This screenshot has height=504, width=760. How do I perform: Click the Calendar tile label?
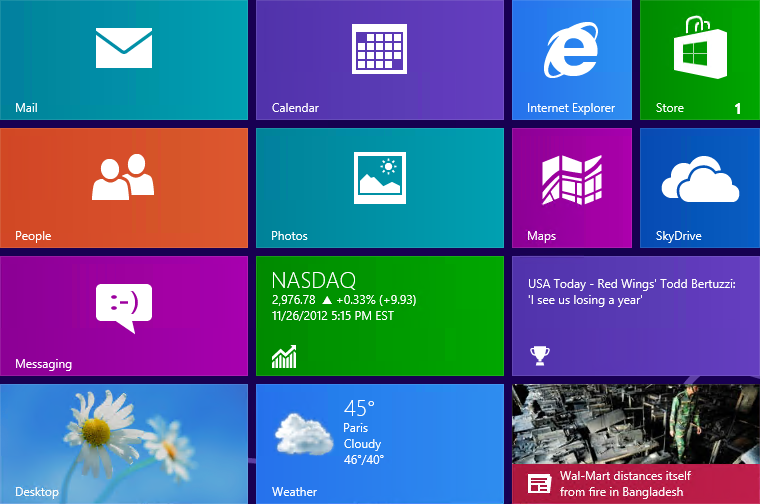point(295,108)
